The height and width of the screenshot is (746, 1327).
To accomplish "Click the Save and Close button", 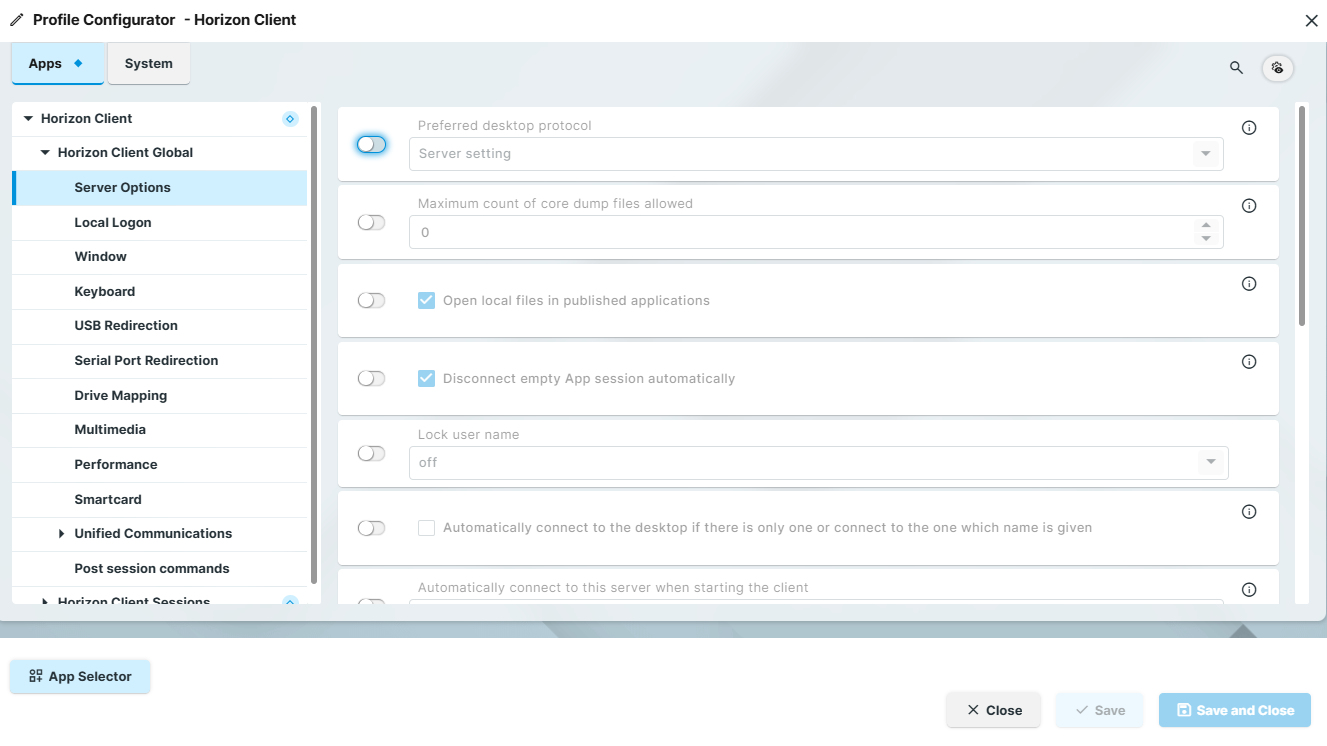I will [x=1234, y=710].
